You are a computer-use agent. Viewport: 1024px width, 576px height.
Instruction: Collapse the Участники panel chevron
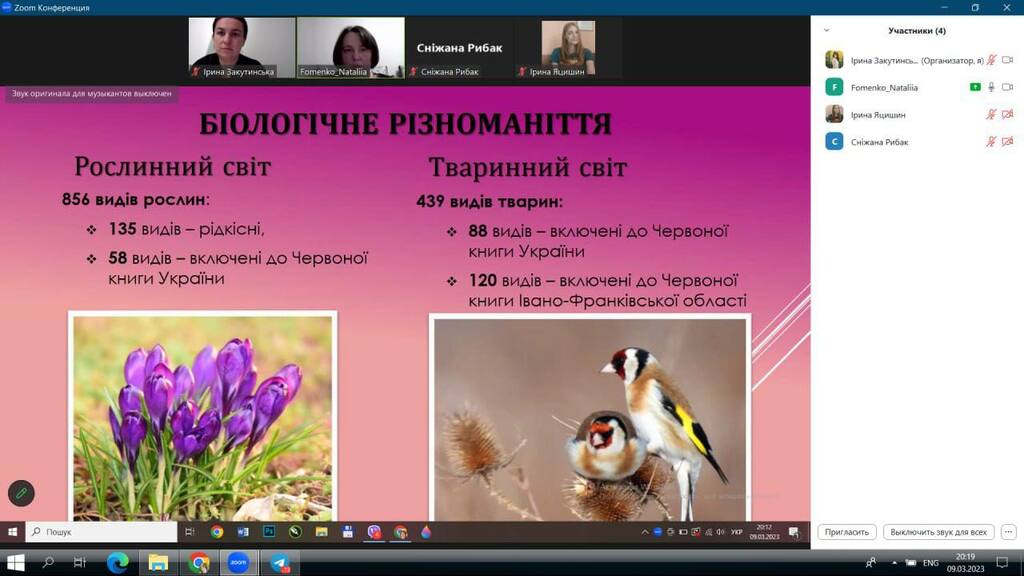[826, 31]
